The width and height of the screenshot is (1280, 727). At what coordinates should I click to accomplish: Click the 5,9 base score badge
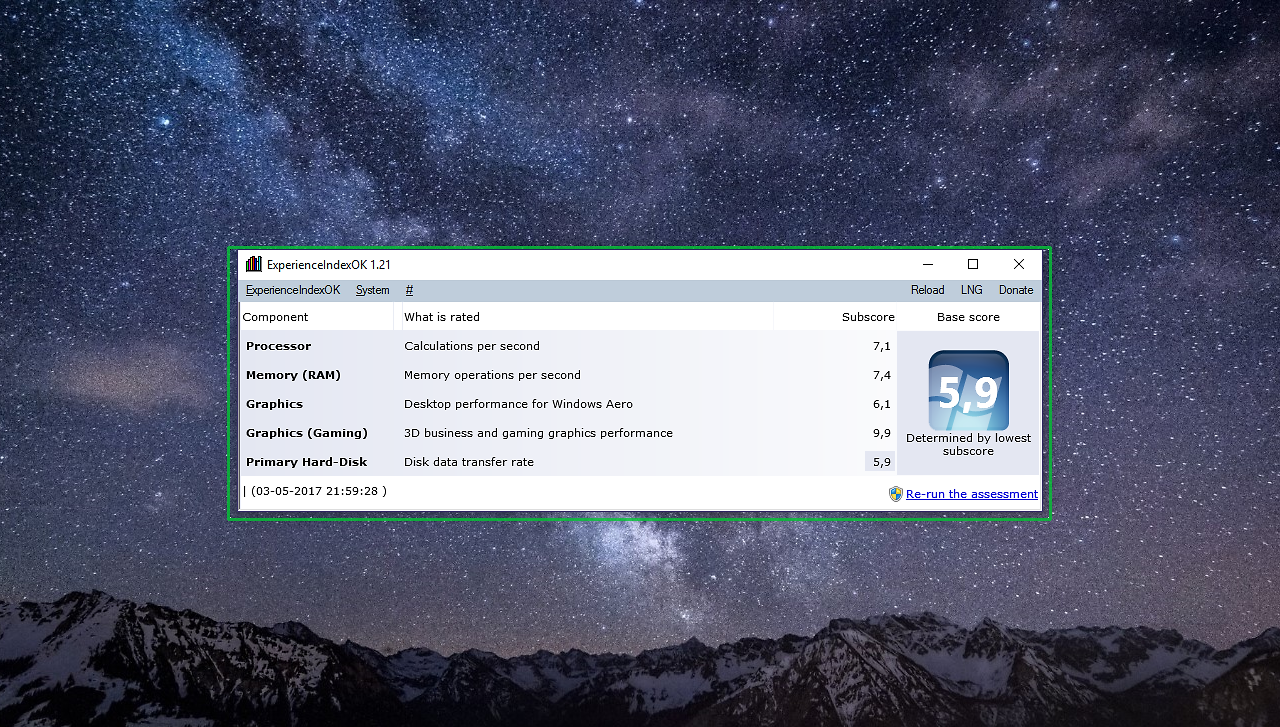(x=968, y=391)
